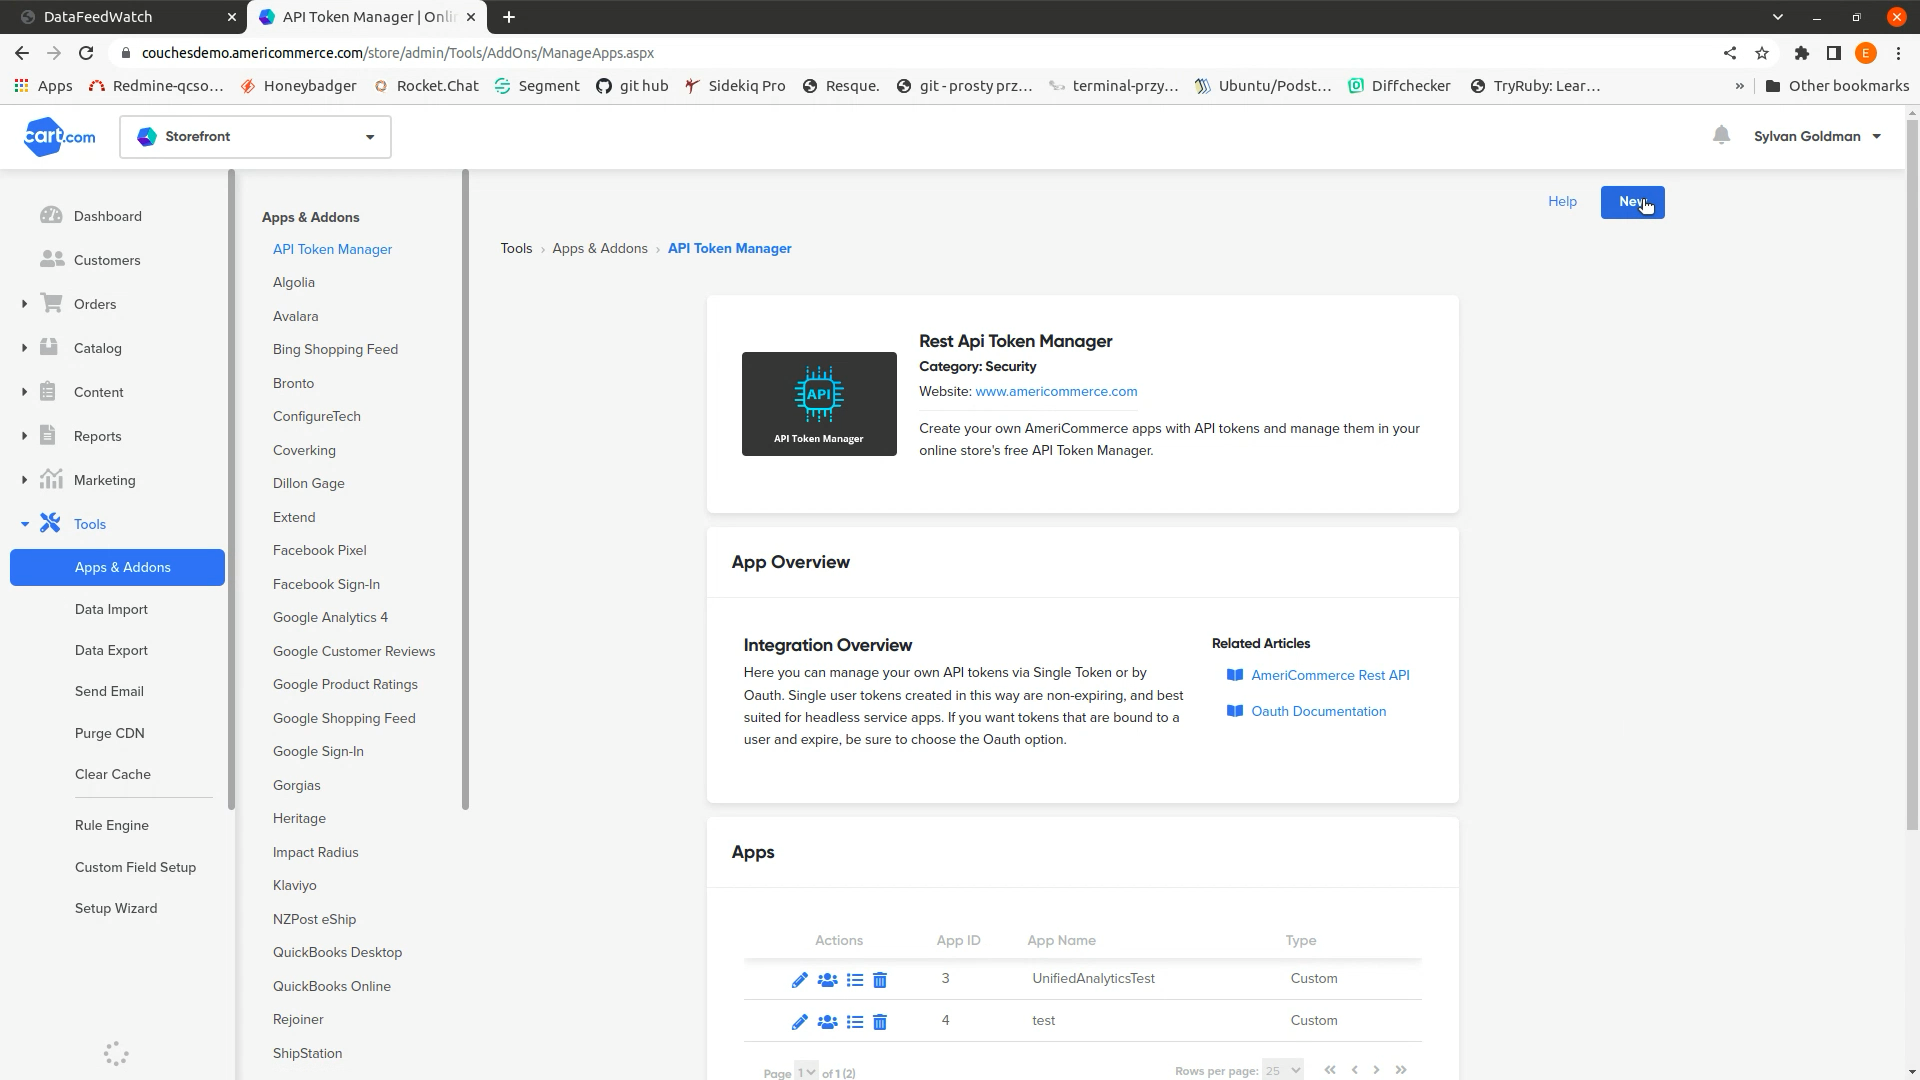Click Apps & Addons breadcrumb link
This screenshot has height=1080, width=1920.
point(600,248)
